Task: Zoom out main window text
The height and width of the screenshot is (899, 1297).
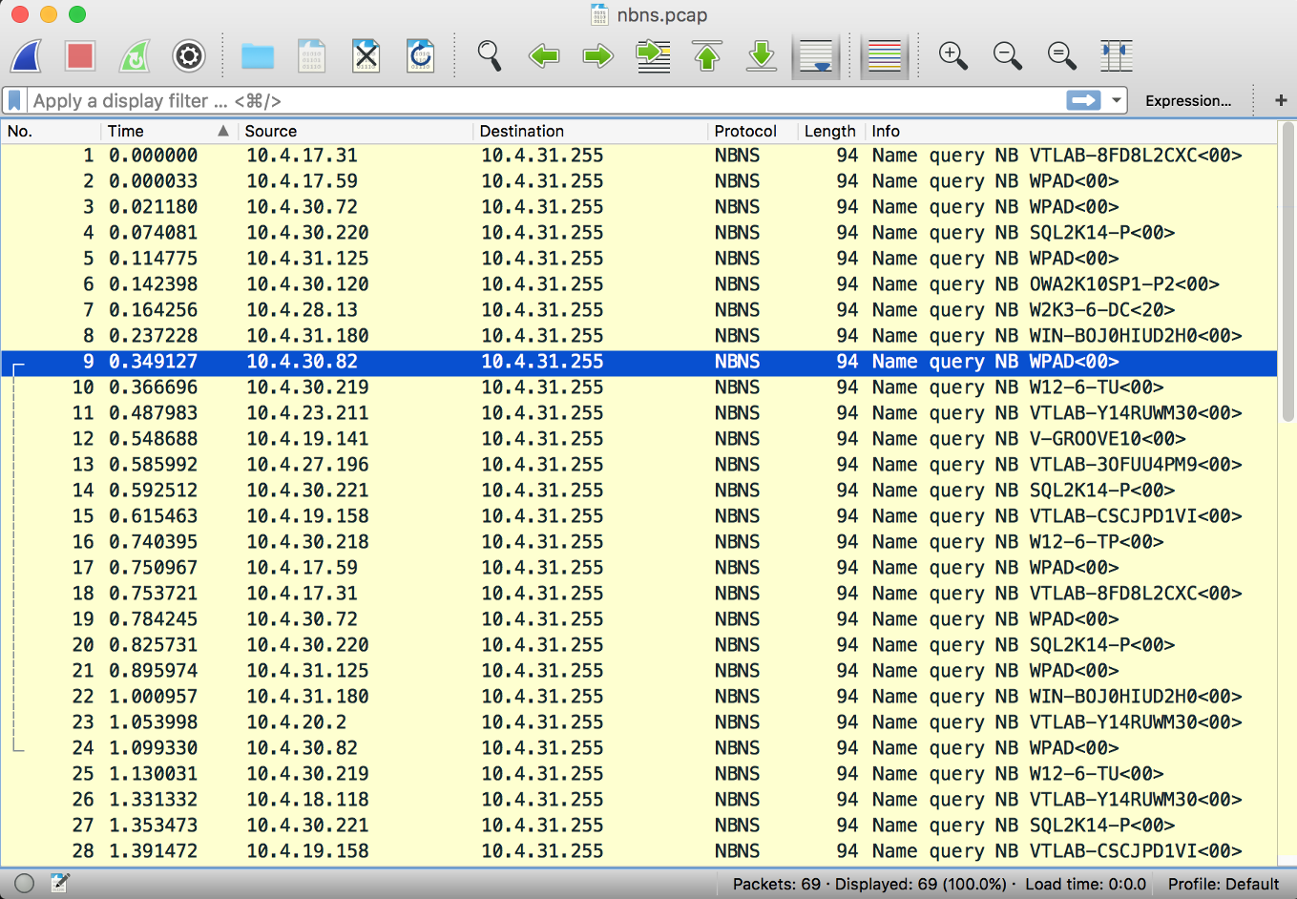Action: tap(1008, 56)
